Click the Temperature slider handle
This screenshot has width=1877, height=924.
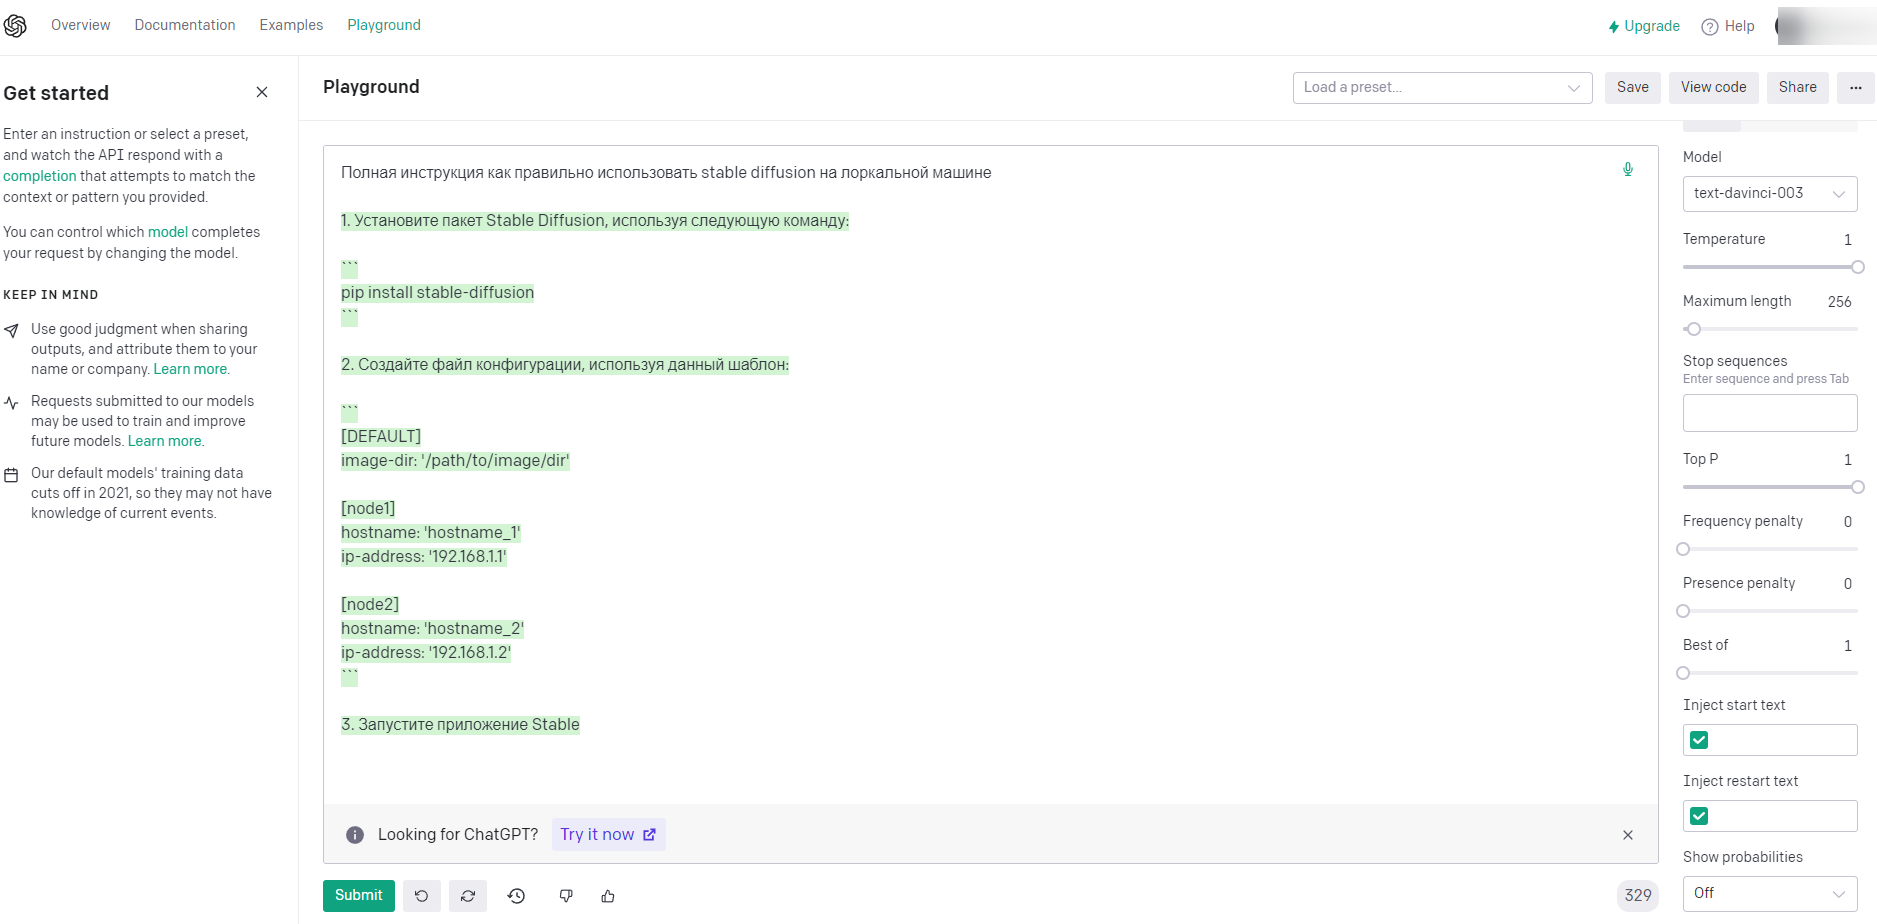tap(1858, 267)
